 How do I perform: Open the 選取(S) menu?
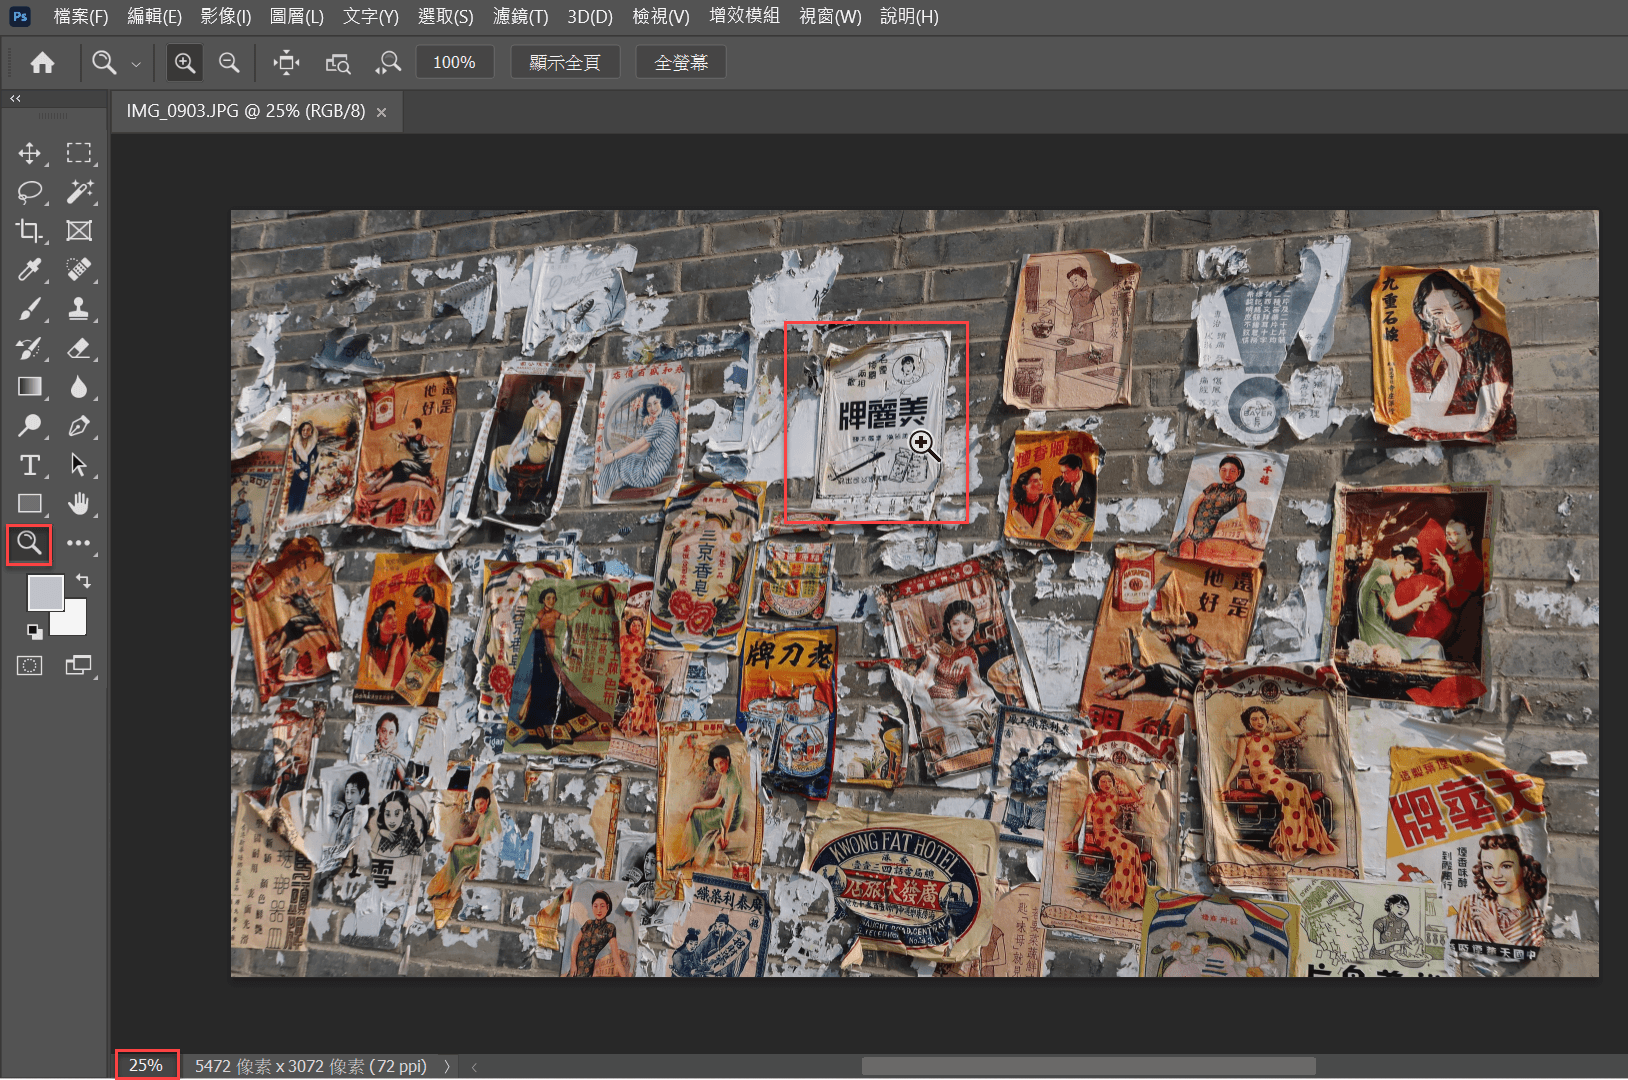[446, 16]
